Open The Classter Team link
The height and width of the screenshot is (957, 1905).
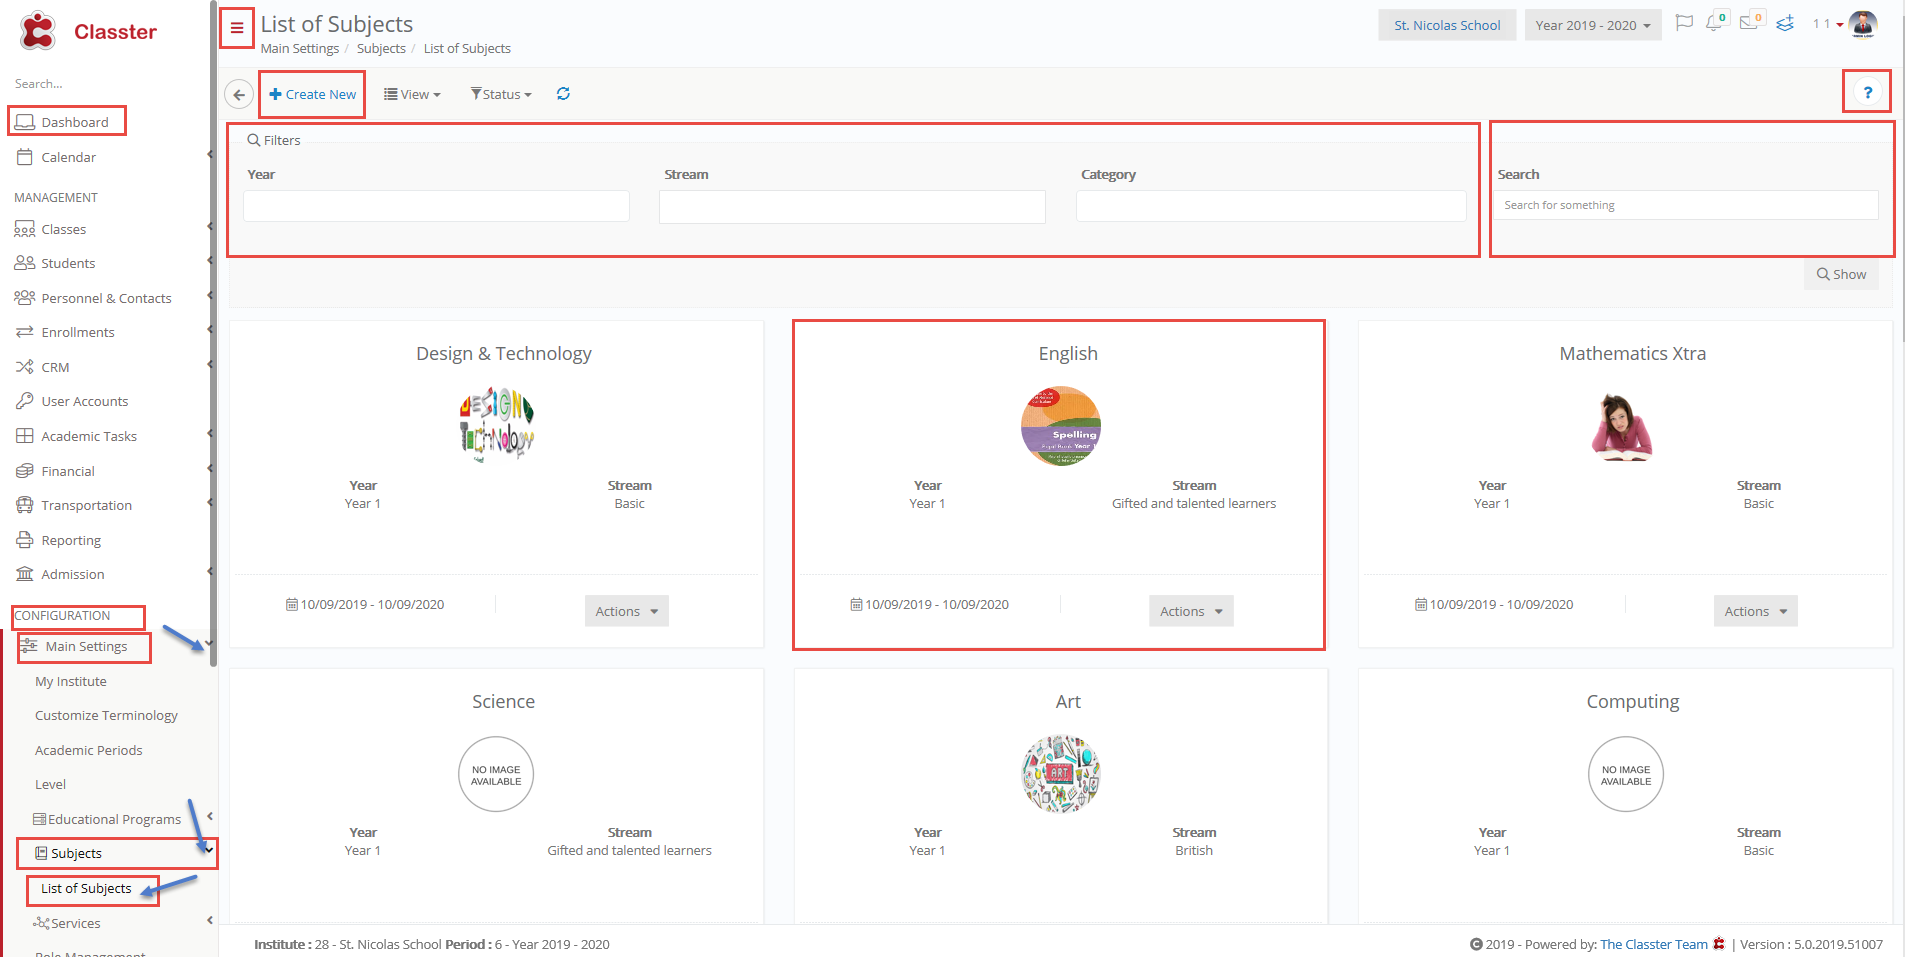[1654, 944]
